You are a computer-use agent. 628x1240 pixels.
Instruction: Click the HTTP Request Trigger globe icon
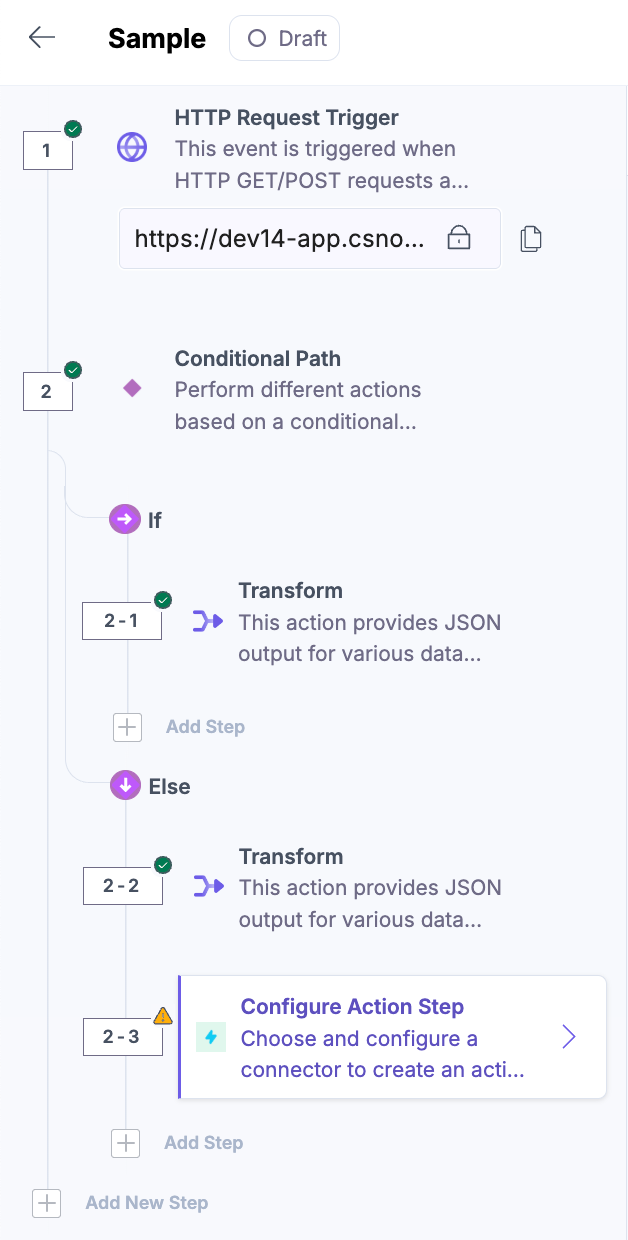(132, 148)
